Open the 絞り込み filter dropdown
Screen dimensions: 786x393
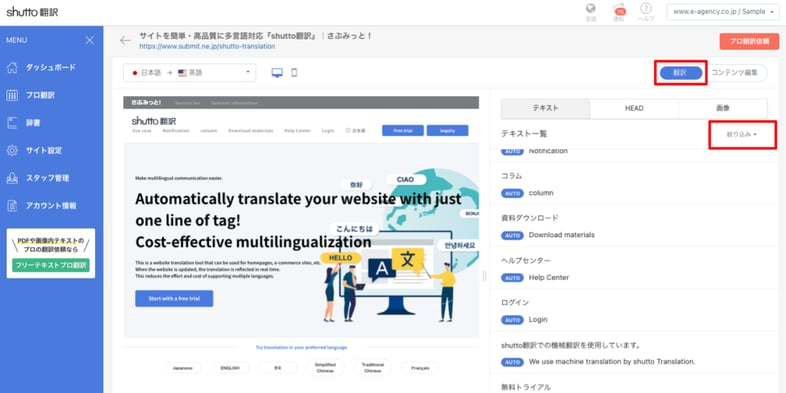[x=742, y=134]
